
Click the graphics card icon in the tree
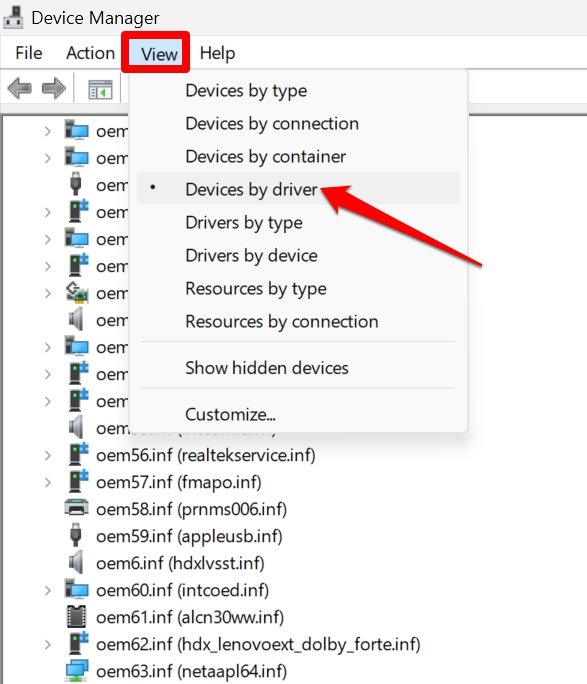coord(77,293)
